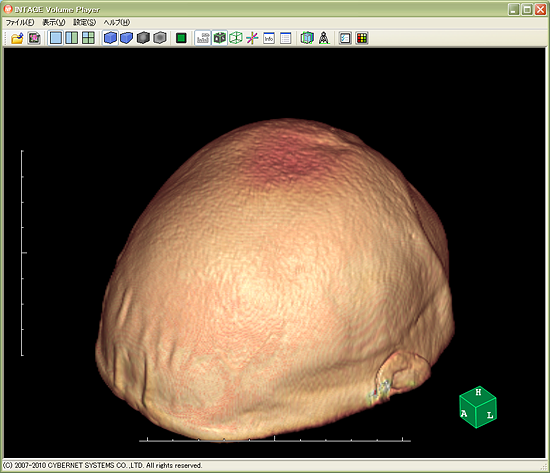Toggle the green wireframe bounding box

[236, 38]
